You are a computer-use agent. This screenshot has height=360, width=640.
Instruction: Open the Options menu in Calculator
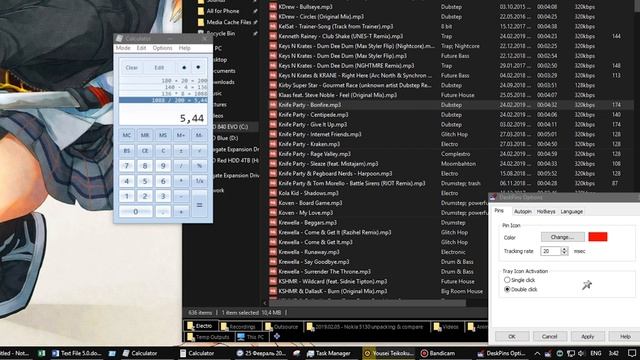point(162,48)
